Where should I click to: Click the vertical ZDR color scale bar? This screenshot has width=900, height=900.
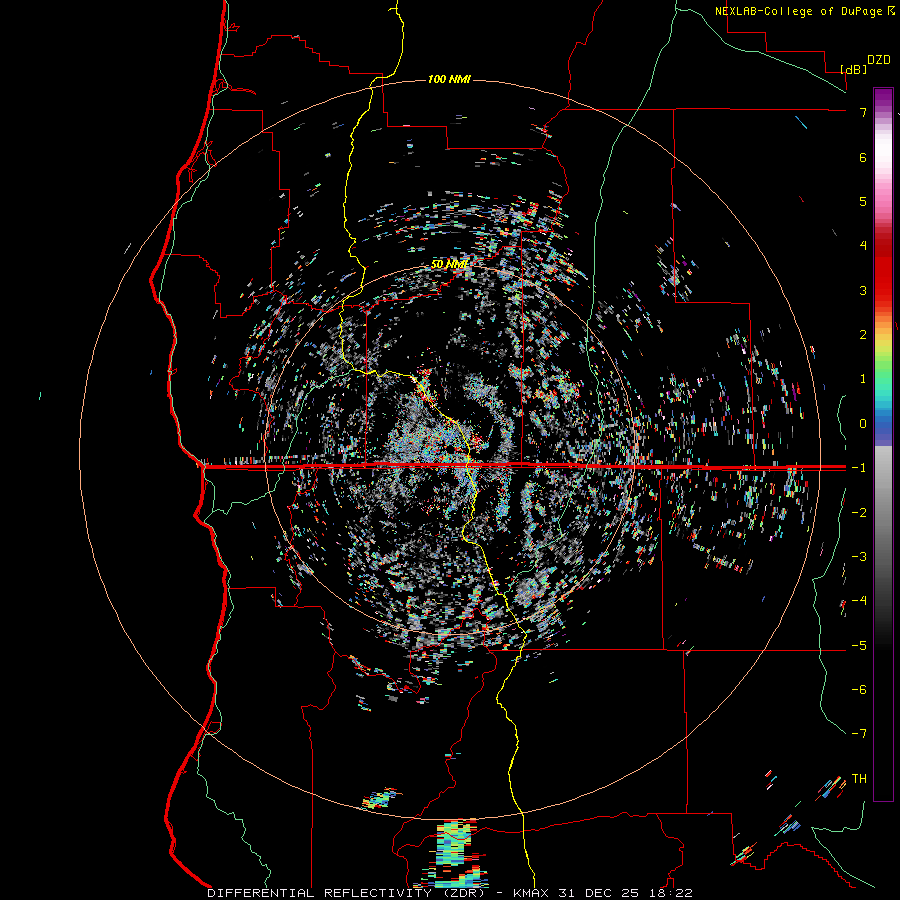(x=883, y=444)
